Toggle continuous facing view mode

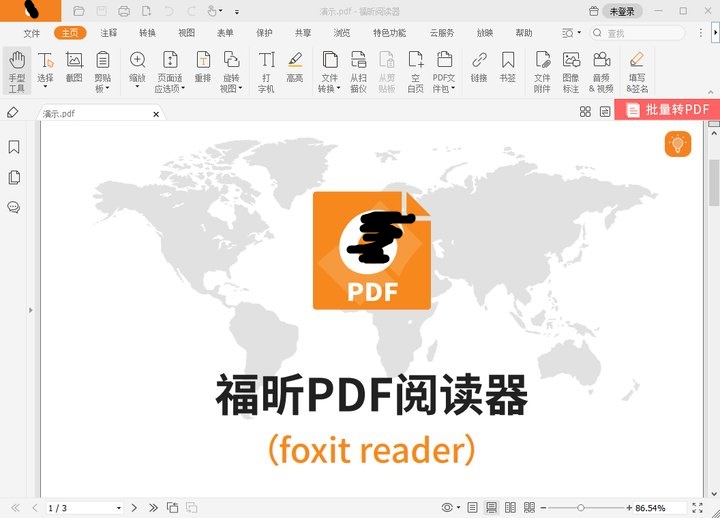pyautogui.click(x=529, y=507)
